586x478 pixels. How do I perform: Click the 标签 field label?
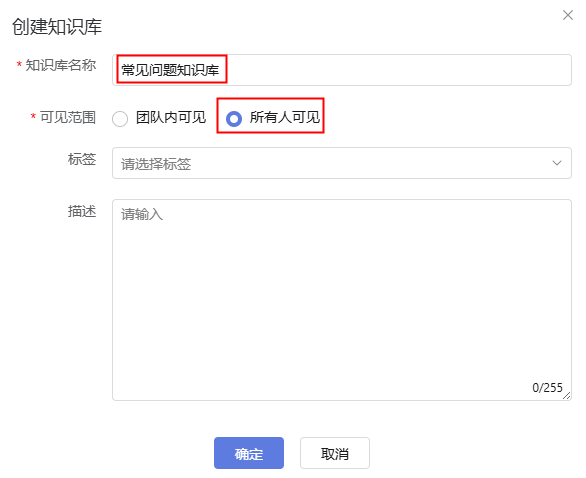point(82,159)
